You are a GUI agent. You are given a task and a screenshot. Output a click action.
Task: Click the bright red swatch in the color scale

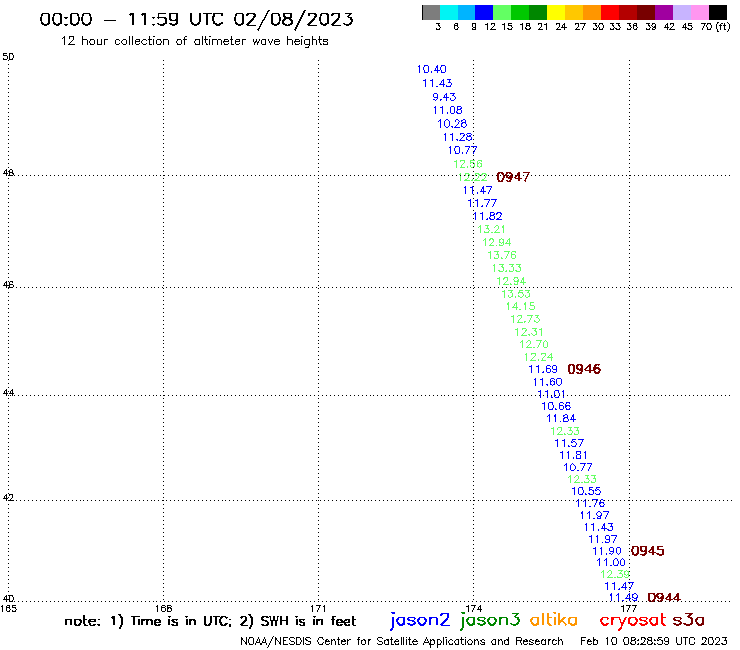click(609, 12)
